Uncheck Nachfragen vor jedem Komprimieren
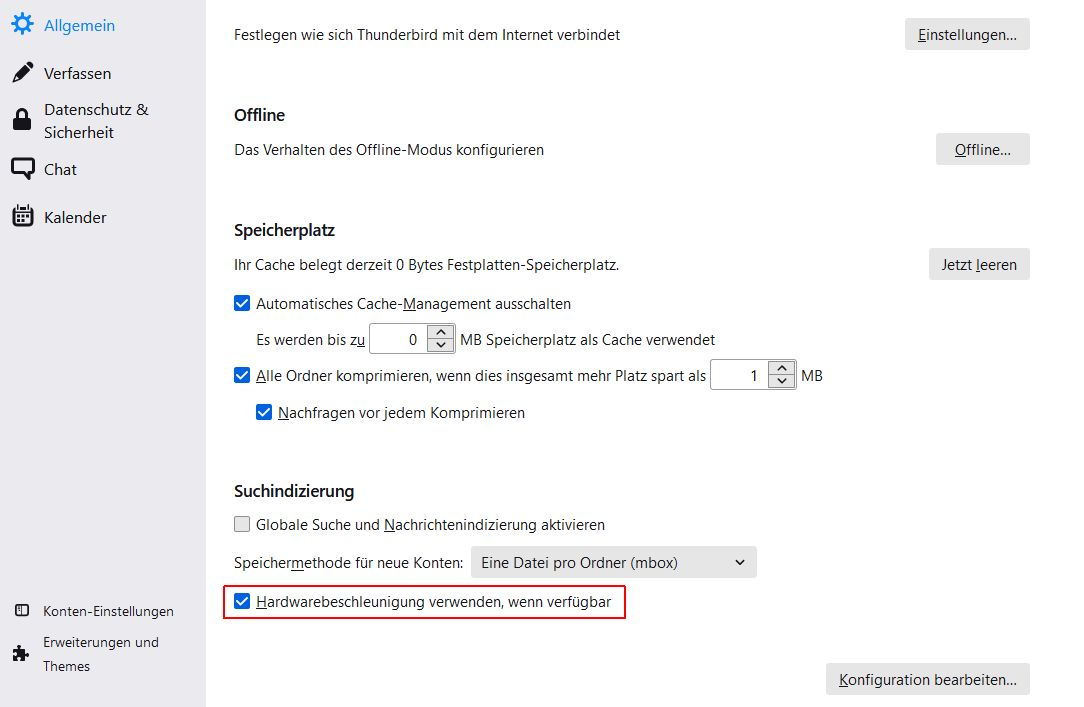Image resolution: width=1084 pixels, height=707 pixels. coord(264,412)
